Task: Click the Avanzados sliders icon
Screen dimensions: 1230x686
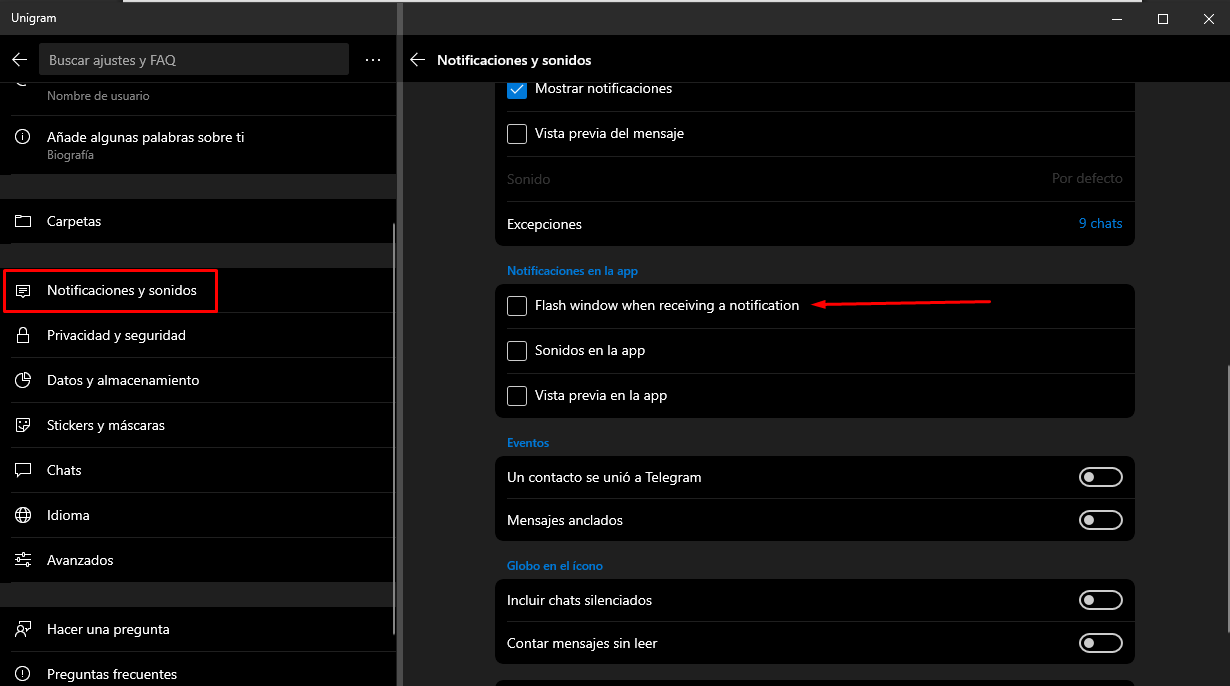Action: coord(23,561)
